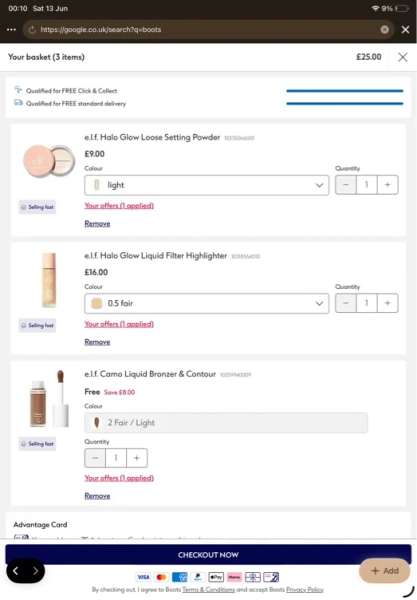The width and height of the screenshot is (417, 600).
Task: Open the three-dot browser menu
Action: click(11, 29)
